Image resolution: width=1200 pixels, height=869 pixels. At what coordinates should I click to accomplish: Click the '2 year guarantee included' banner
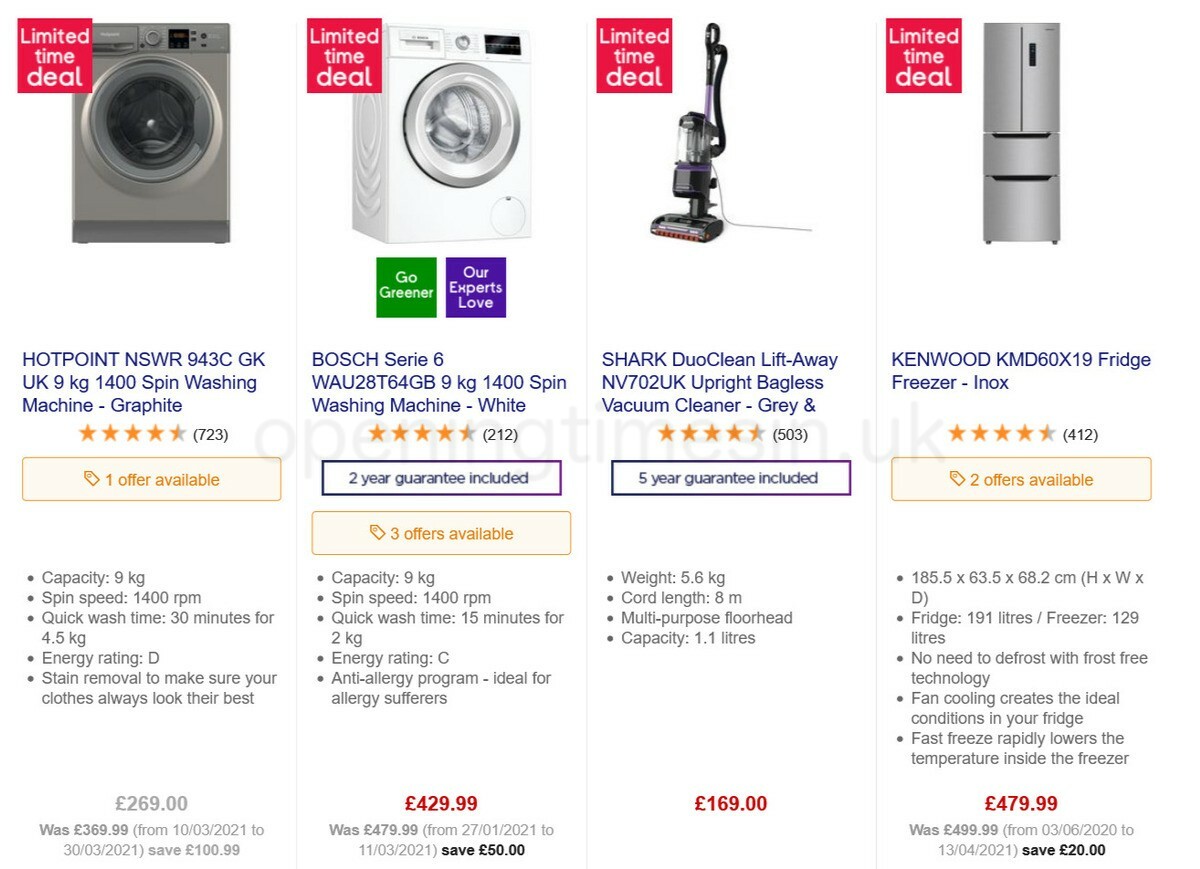[441, 479]
